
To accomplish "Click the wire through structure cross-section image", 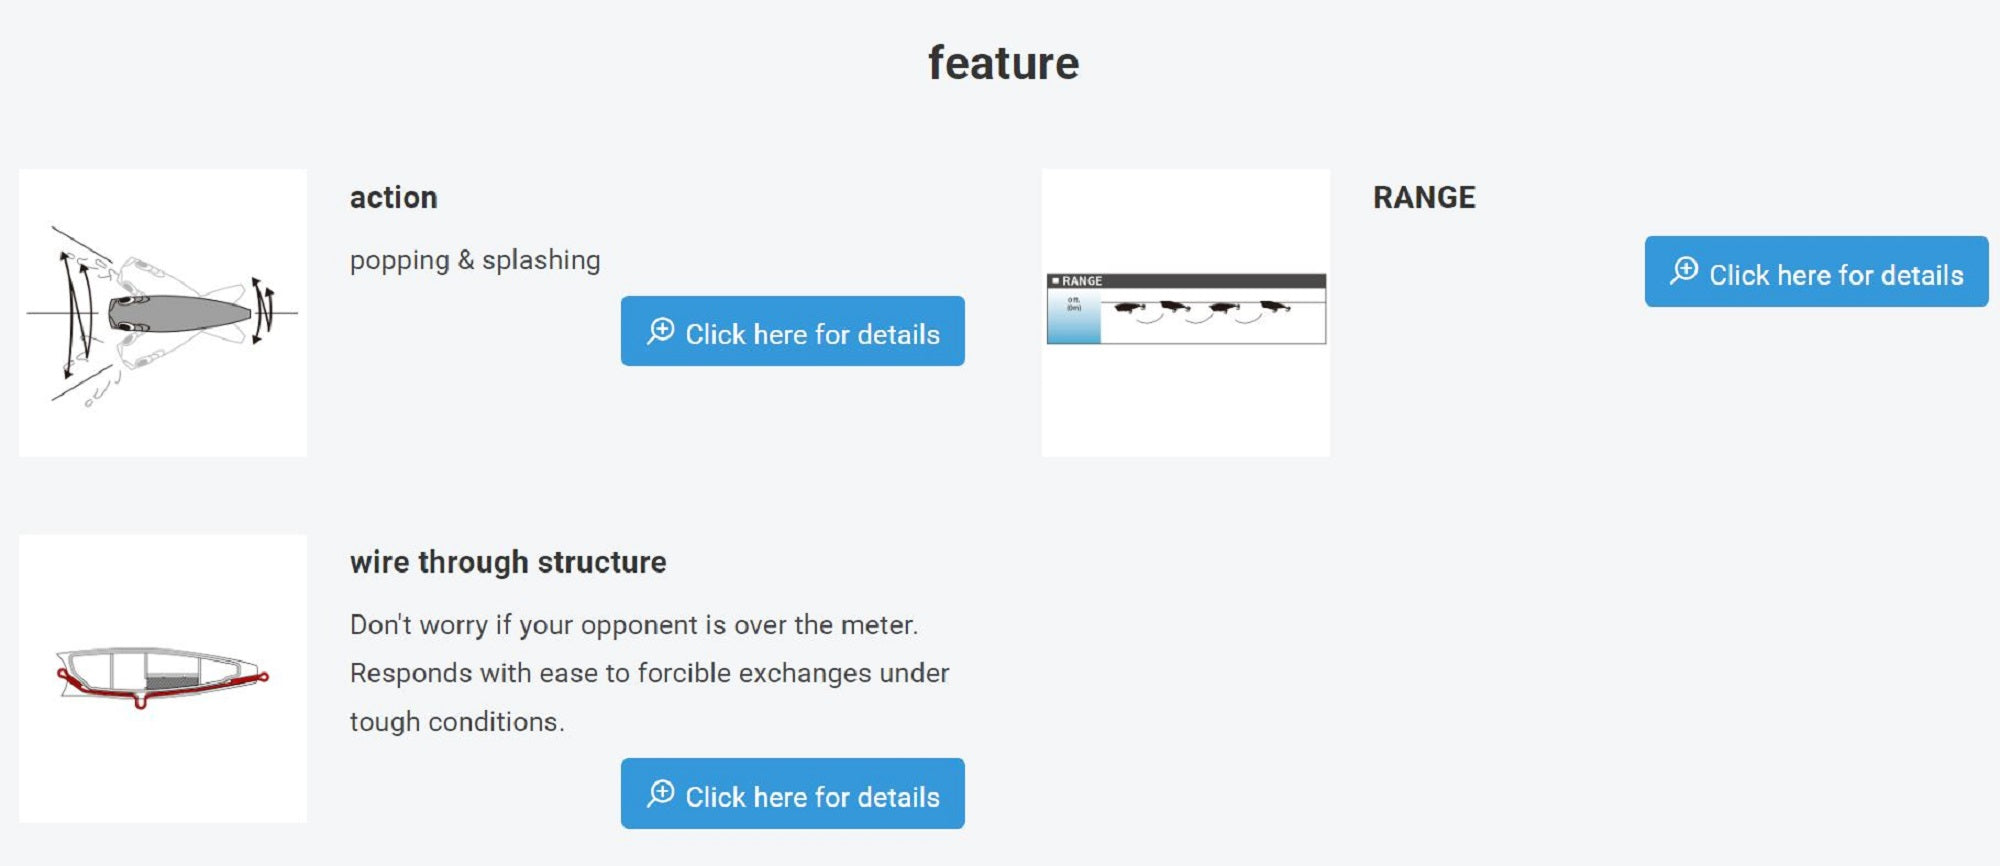I will pyautogui.click(x=163, y=678).
